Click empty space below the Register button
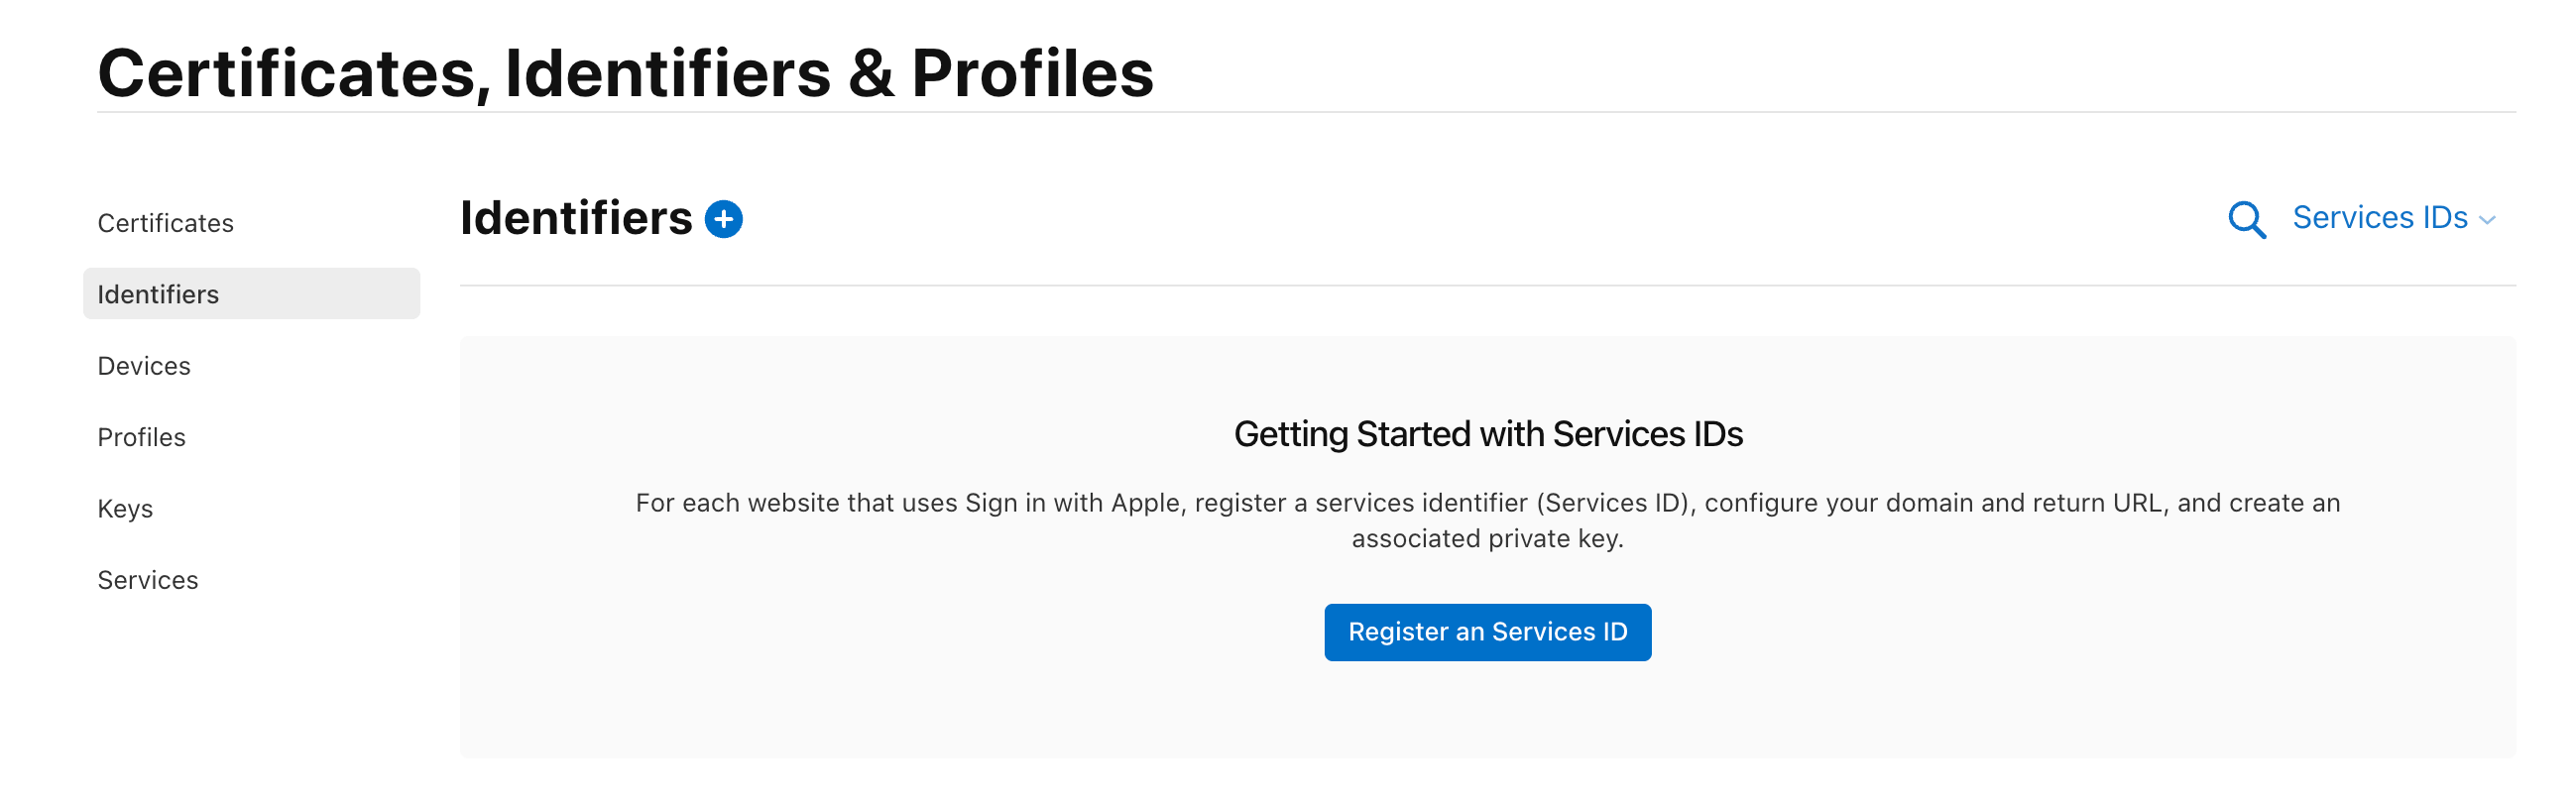This screenshot has height=807, width=2576. (x=1487, y=712)
